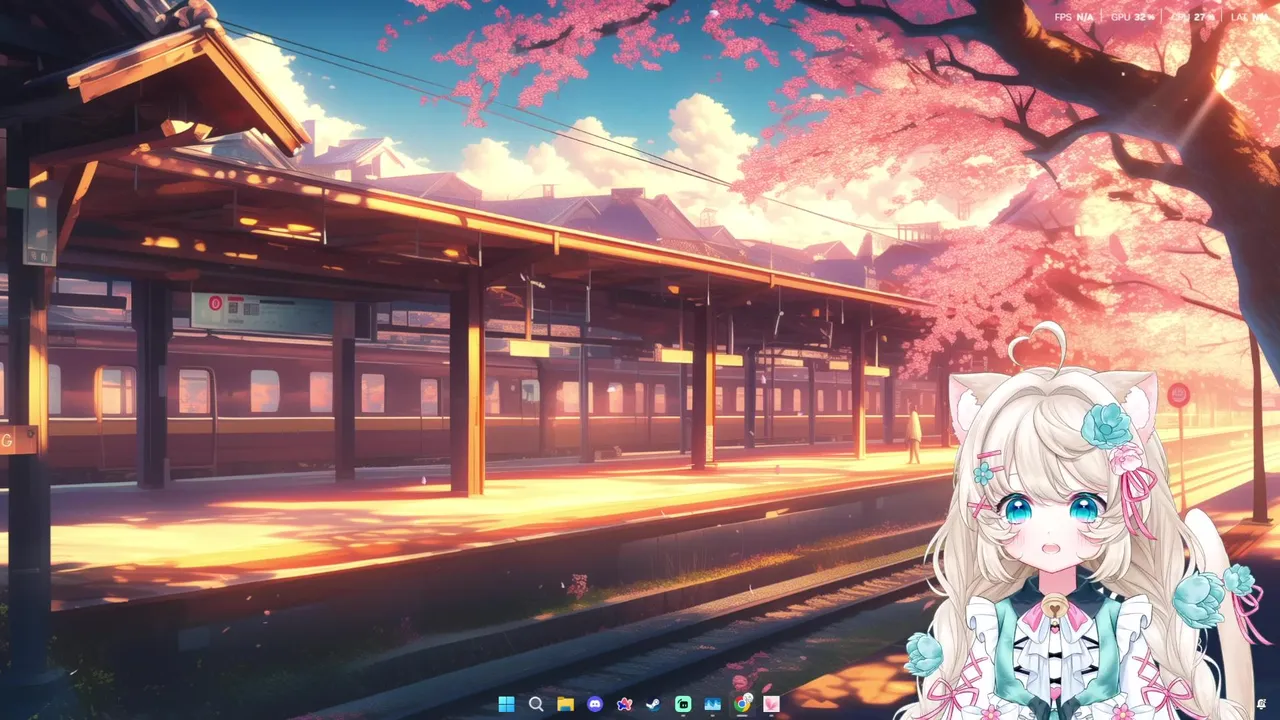Launch File Explorer from the taskbar

[565, 704]
